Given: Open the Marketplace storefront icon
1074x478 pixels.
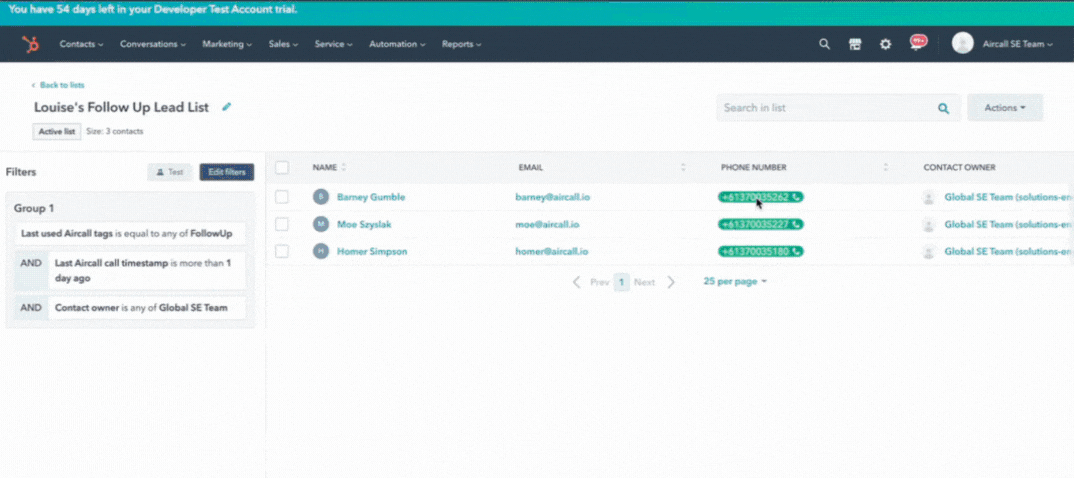Looking at the screenshot, I should pyautogui.click(x=855, y=44).
